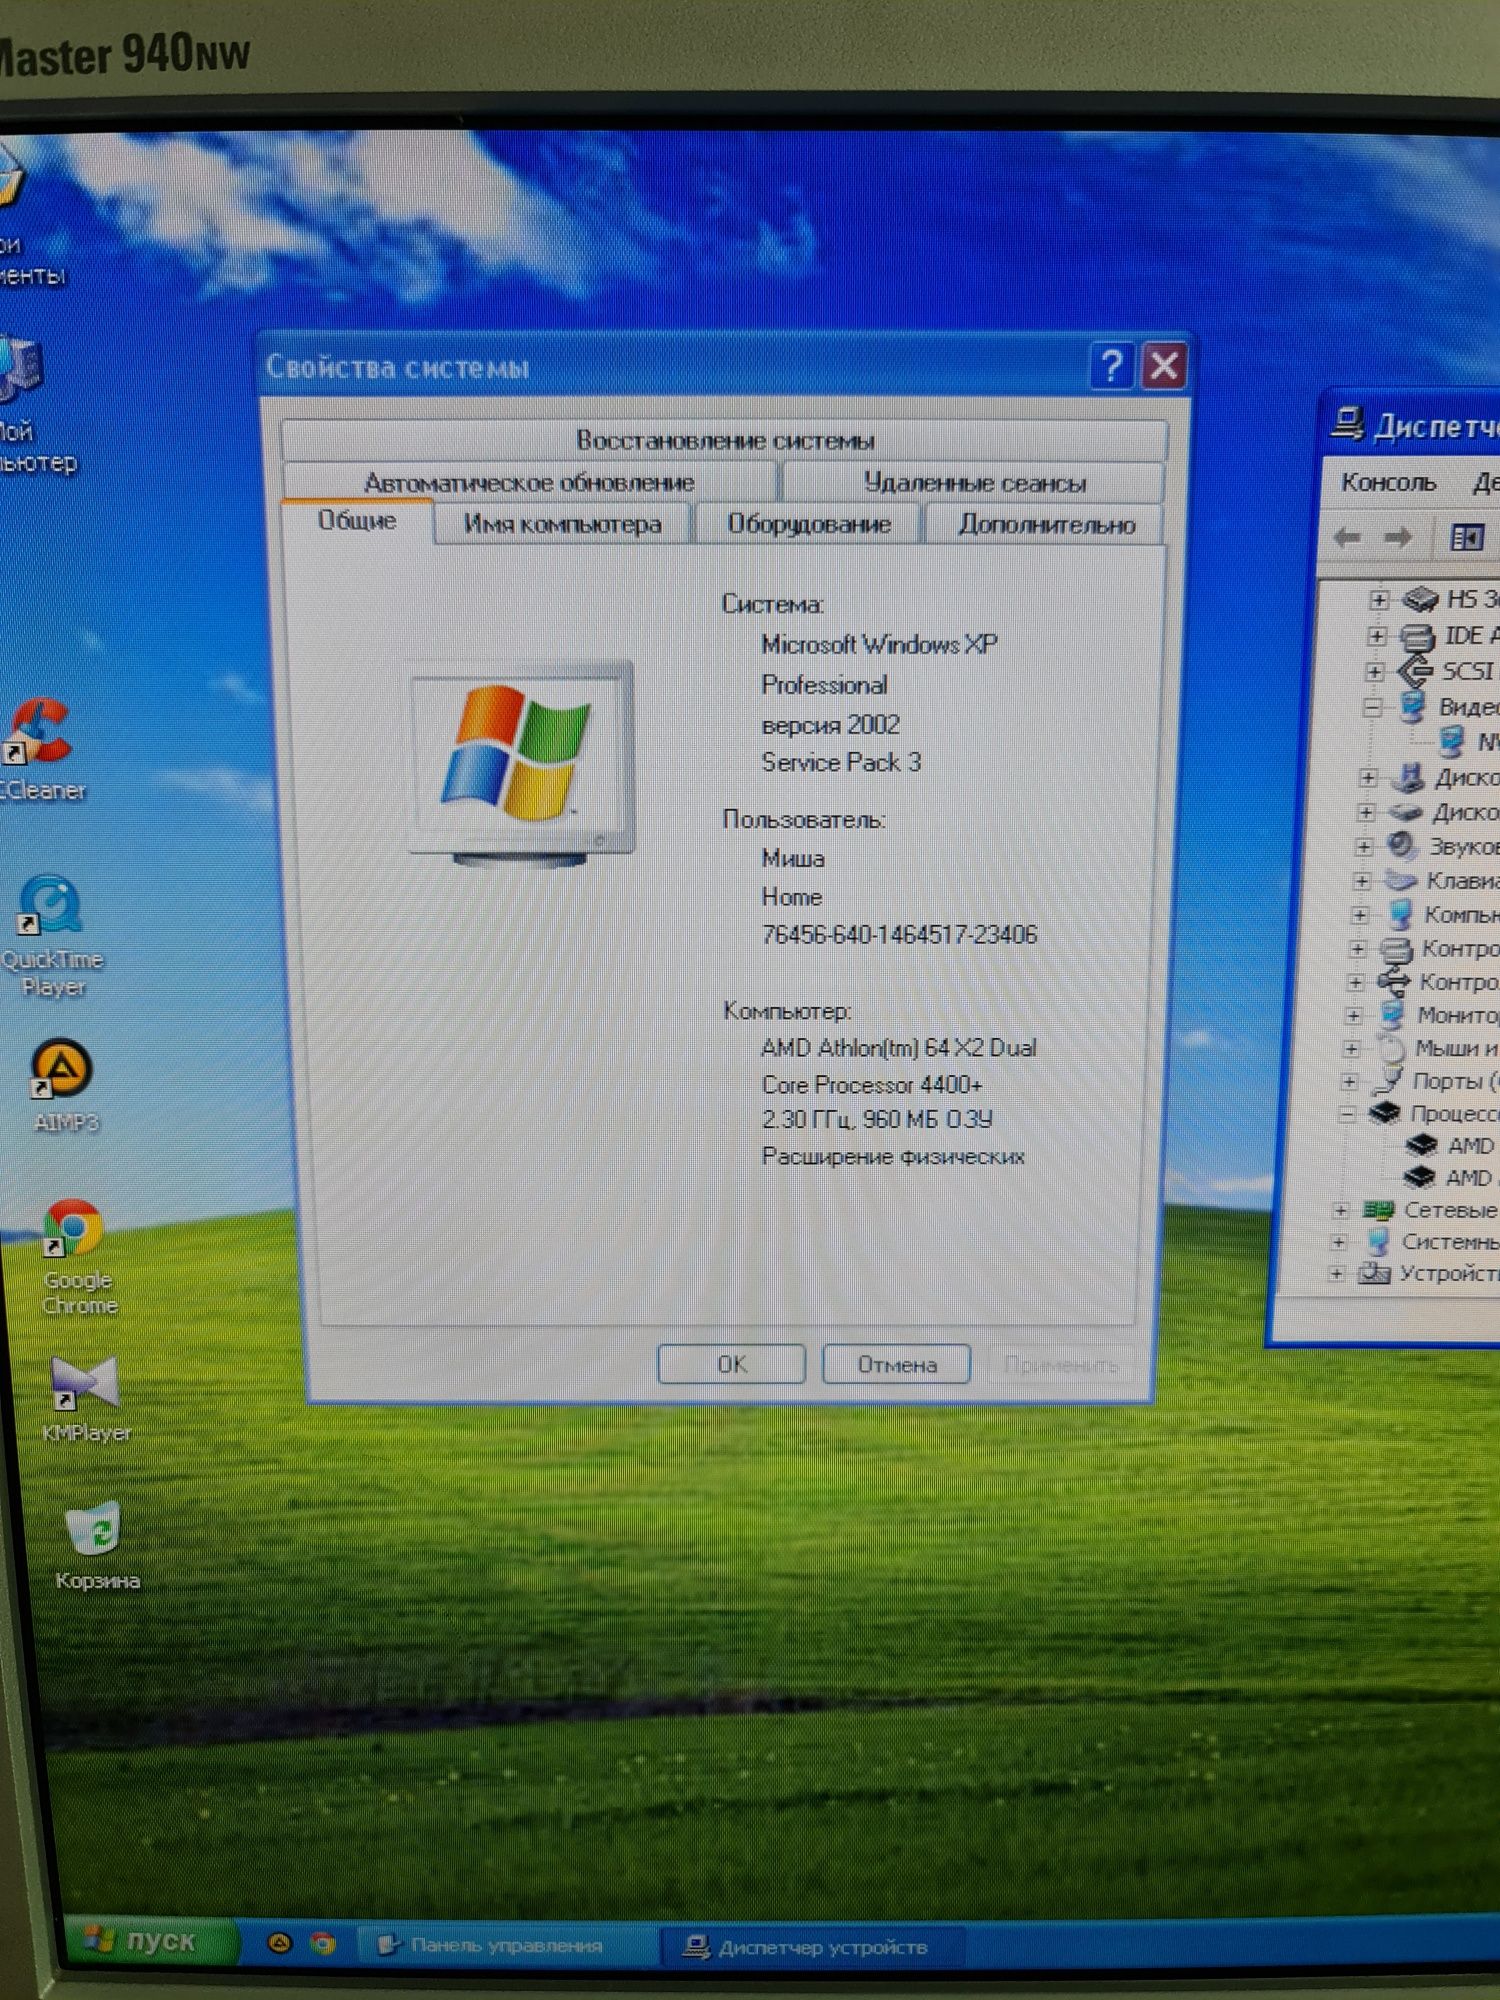Collapse the Процессоры node
Viewport: 1500px width, 2000px height.
tap(1348, 1113)
